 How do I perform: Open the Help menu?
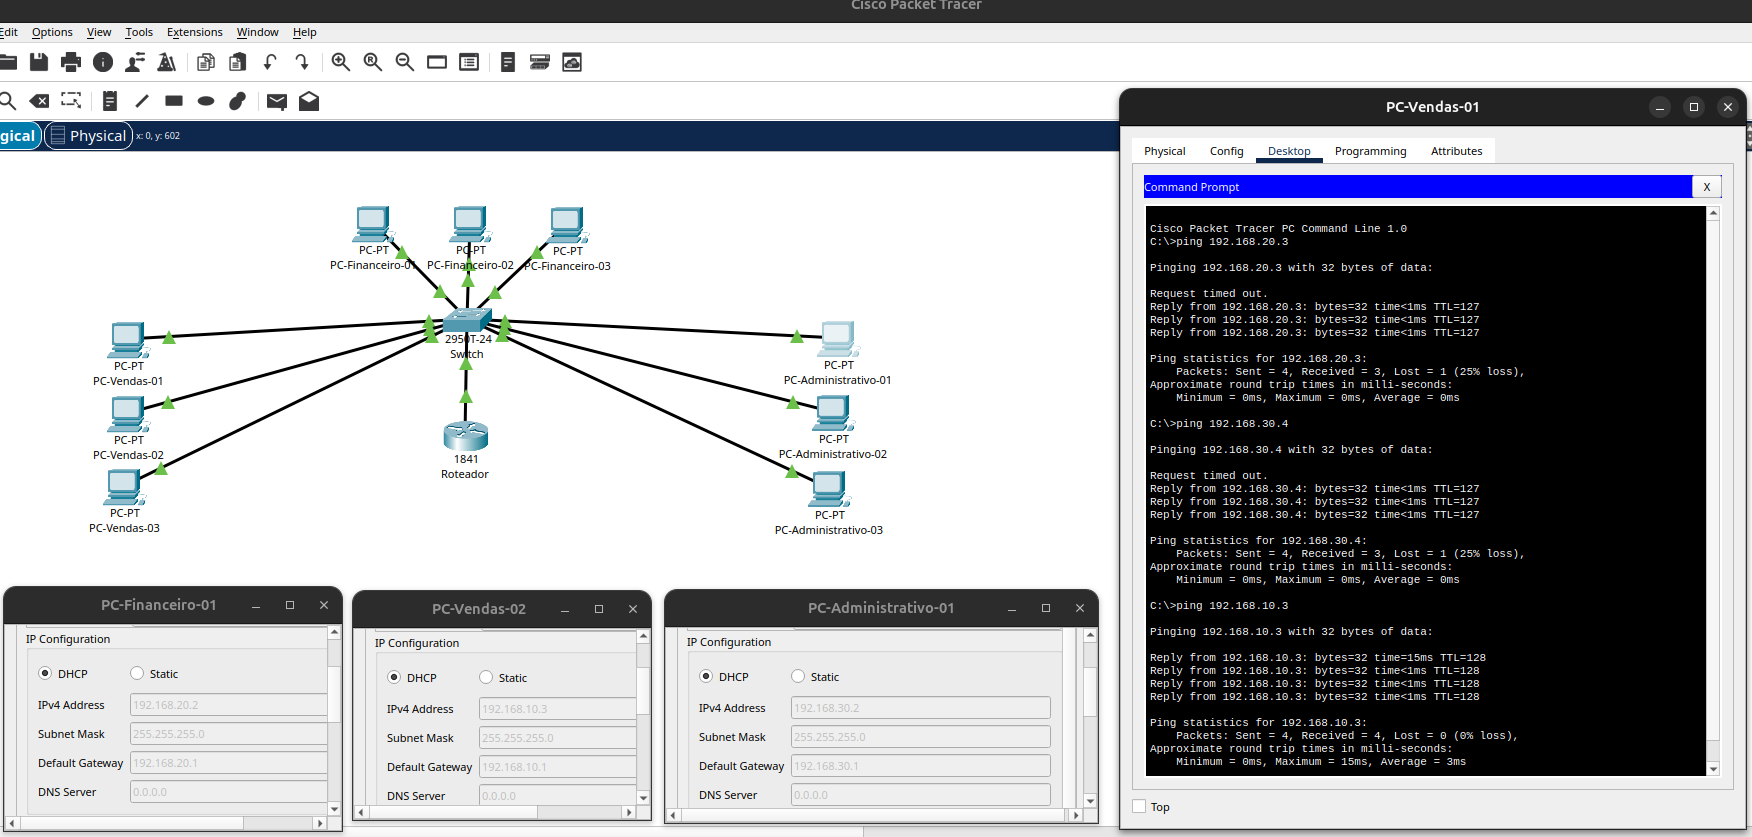305,32
